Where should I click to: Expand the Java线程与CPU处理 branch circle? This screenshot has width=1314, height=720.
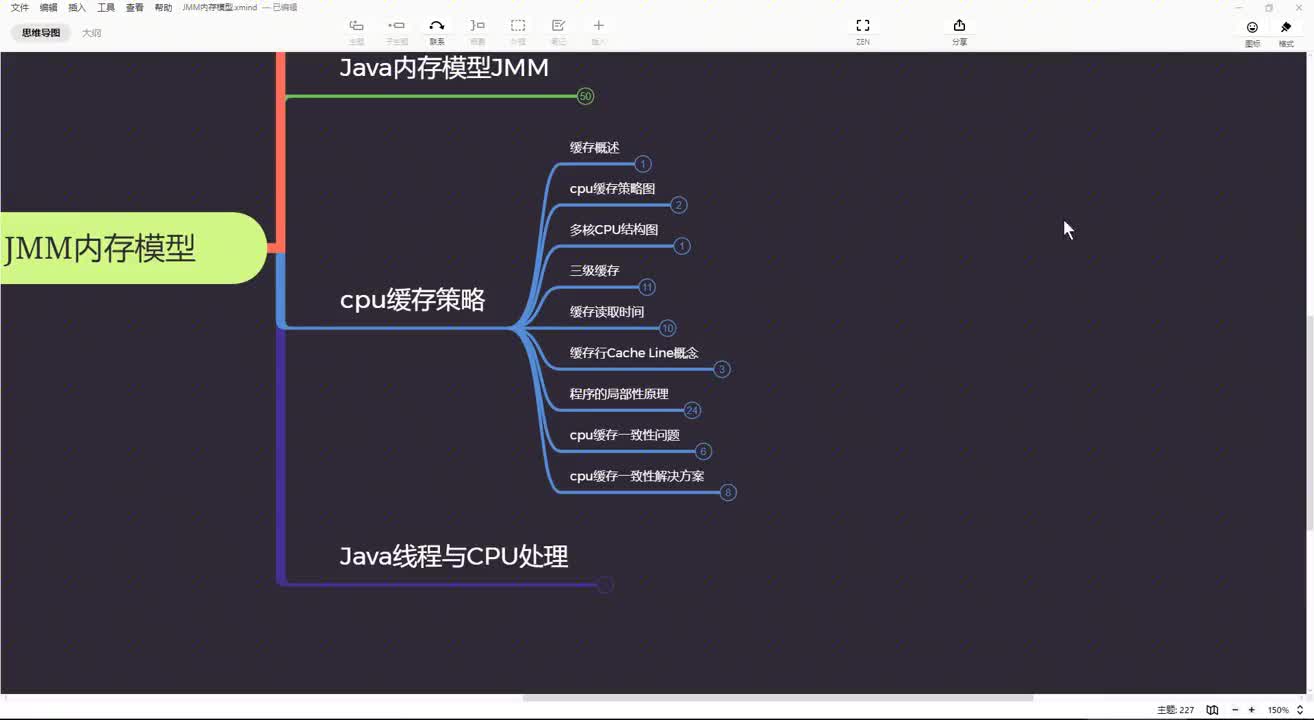click(605, 584)
